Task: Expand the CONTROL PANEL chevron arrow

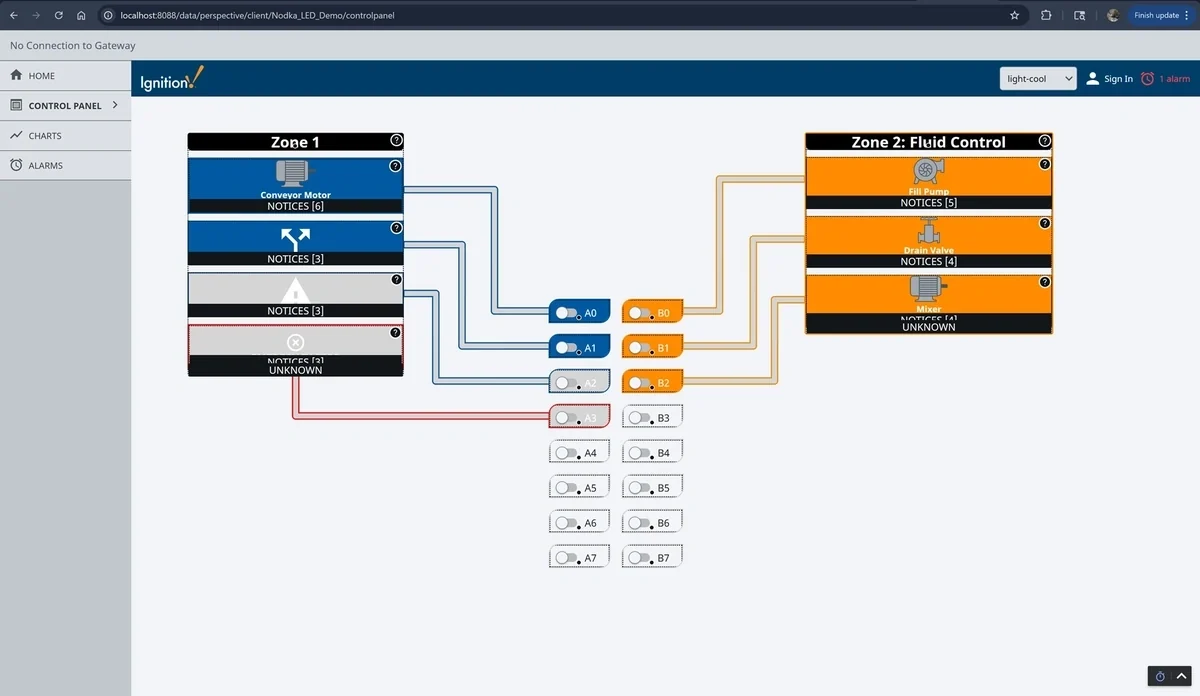Action: click(x=115, y=105)
